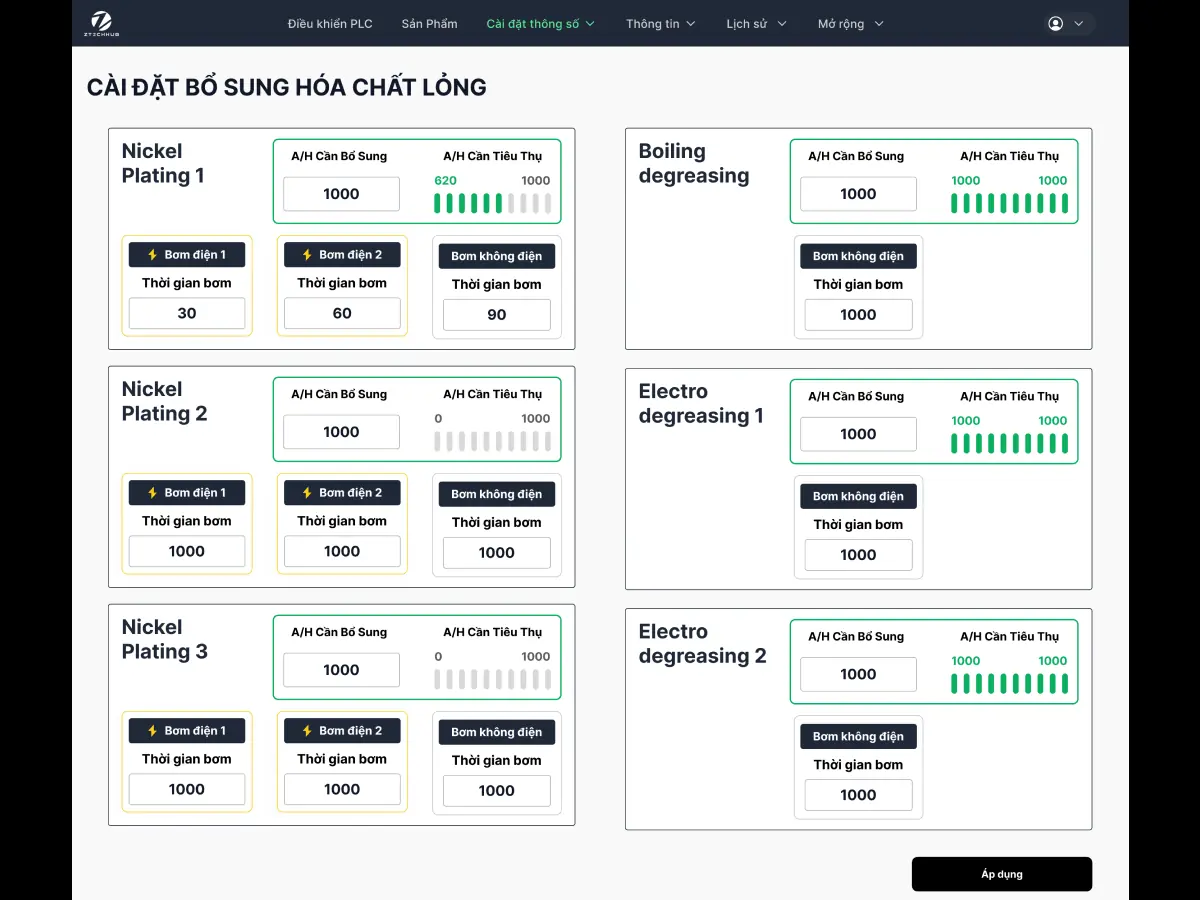
Task: Select Bơm không điện in Electro degreasing 2
Action: pos(858,736)
